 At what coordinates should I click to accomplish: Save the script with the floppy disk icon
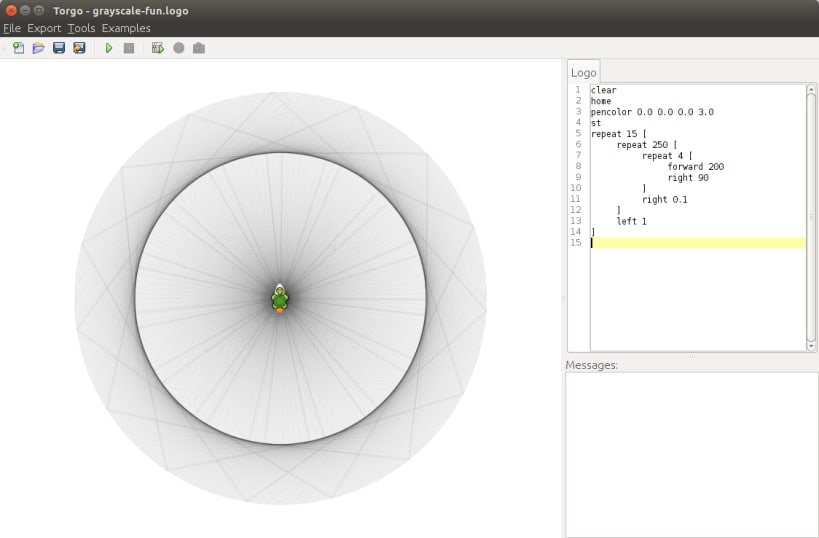59,48
